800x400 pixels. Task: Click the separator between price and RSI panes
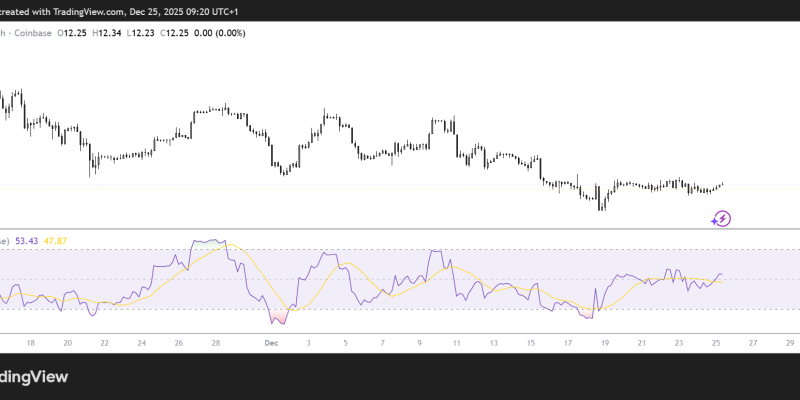[x=400, y=229]
